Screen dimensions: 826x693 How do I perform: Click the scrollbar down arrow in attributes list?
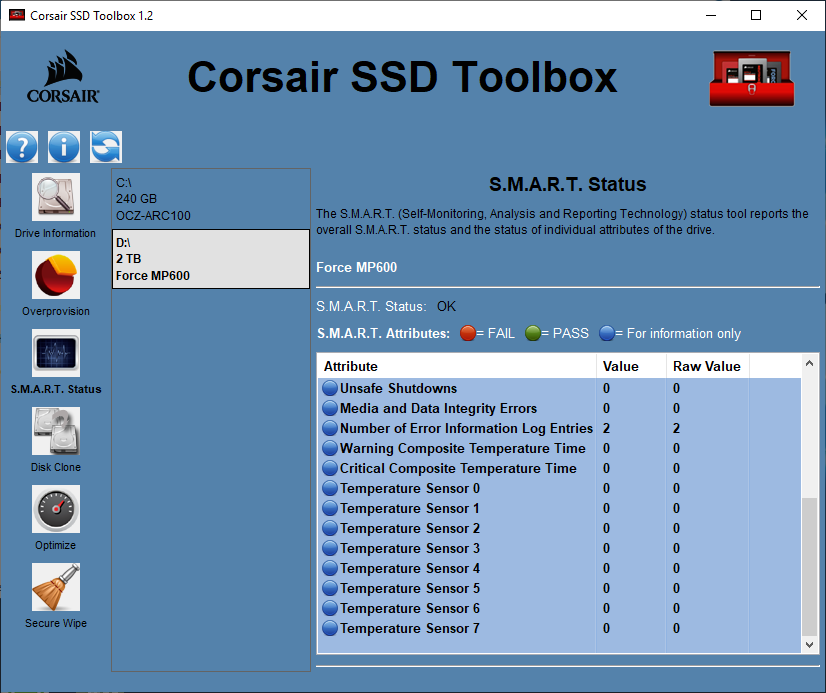coord(809,644)
